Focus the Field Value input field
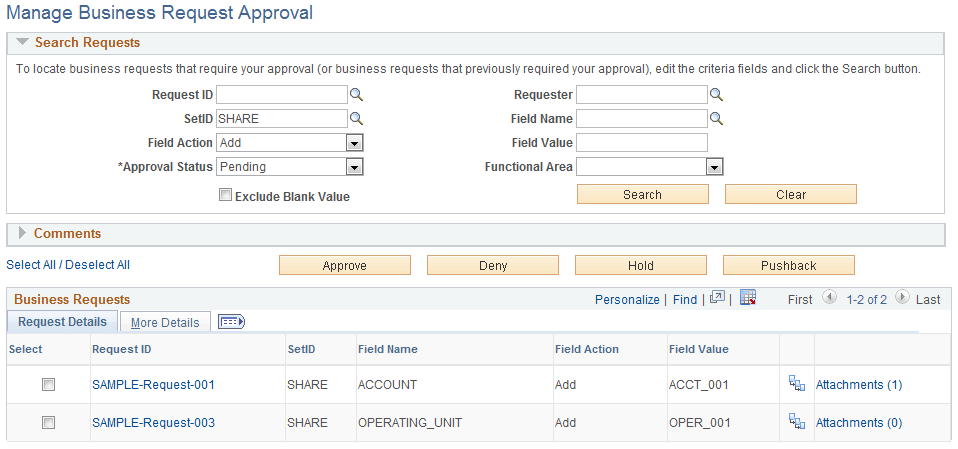 [642, 142]
